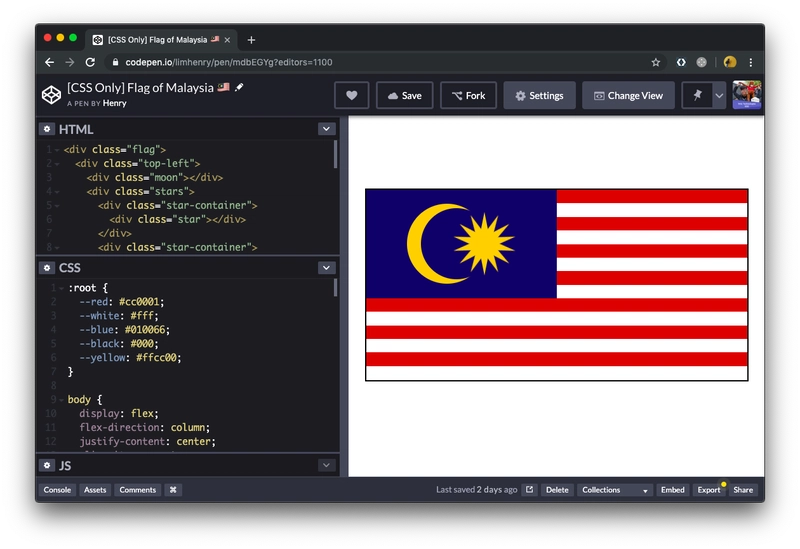This screenshot has height=549, width=800.
Task: Fold the :root CSS rule
Action: coord(61,288)
